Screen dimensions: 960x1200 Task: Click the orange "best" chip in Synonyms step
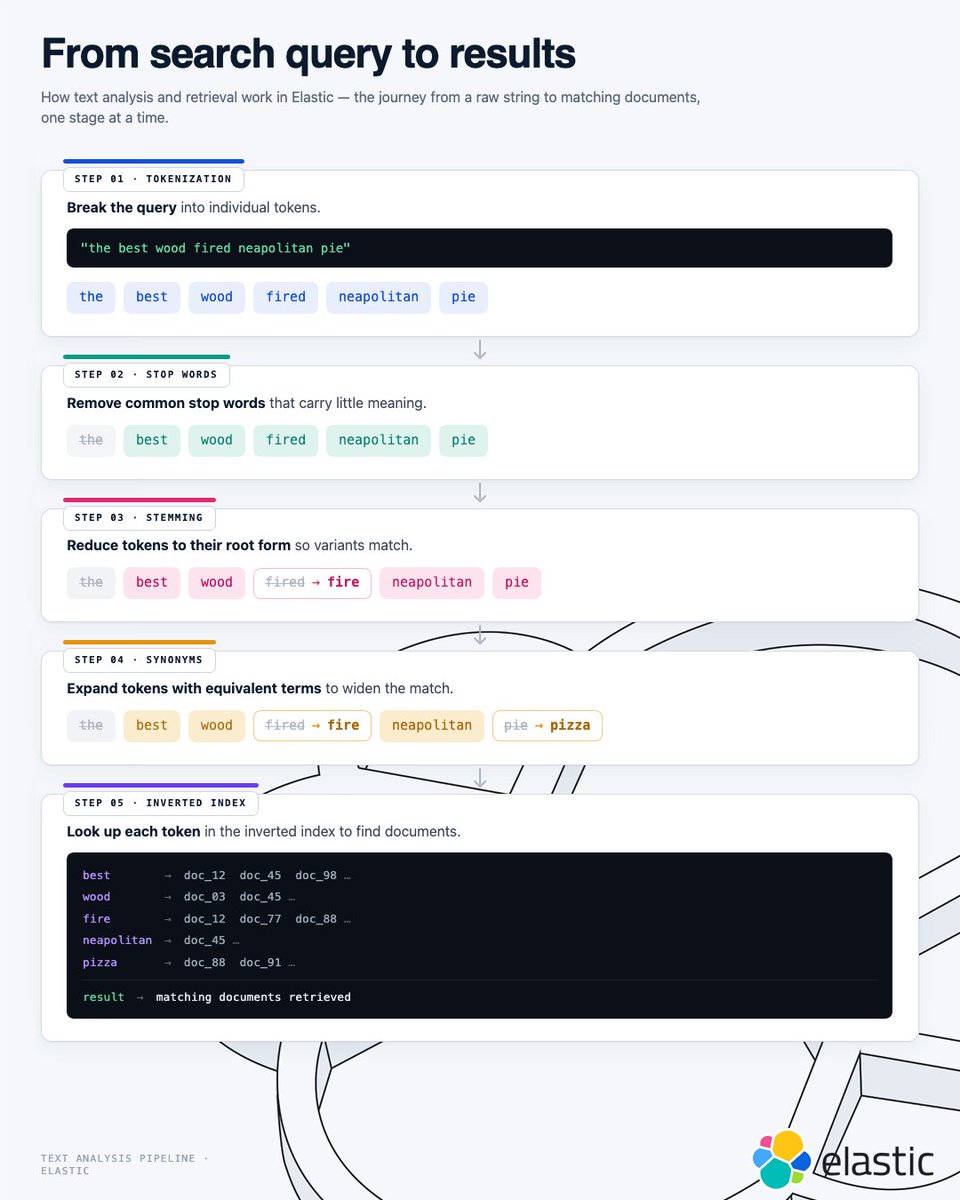tap(152, 726)
